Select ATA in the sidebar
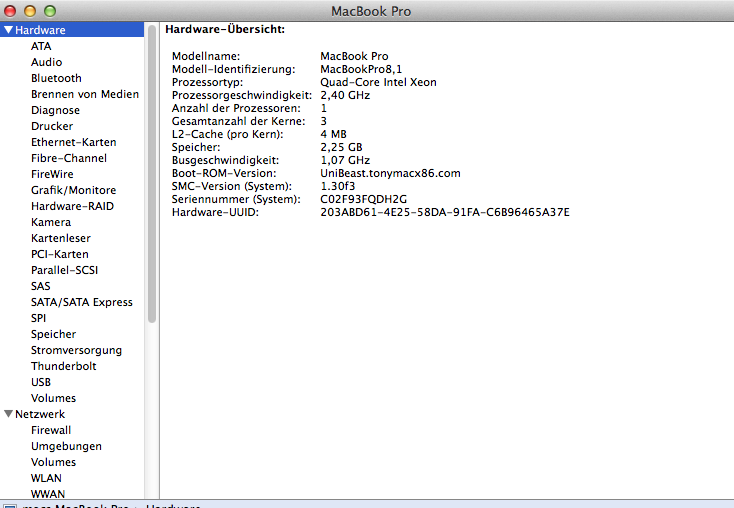734x508 pixels. point(41,46)
